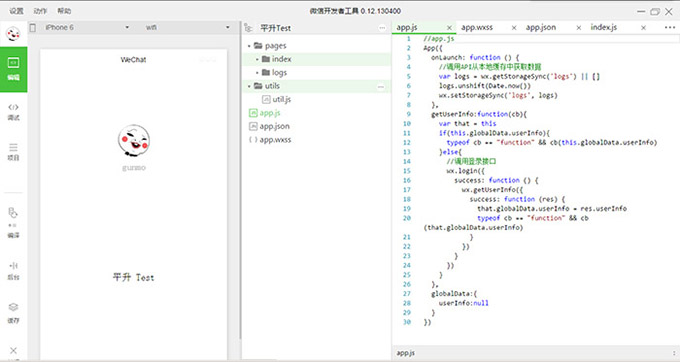Select the logs folder in tree
Viewport: 680px width, 362px height.
click(x=317, y=72)
